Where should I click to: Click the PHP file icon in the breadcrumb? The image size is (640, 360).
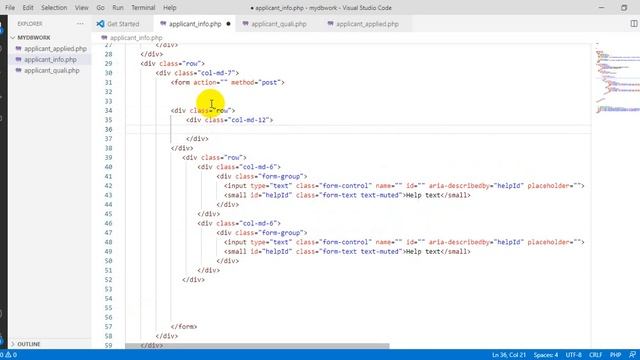[104, 38]
